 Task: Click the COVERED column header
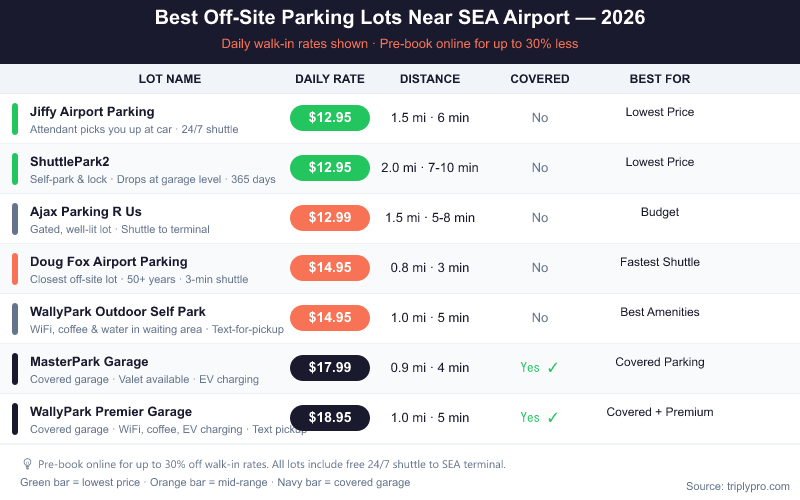540,79
